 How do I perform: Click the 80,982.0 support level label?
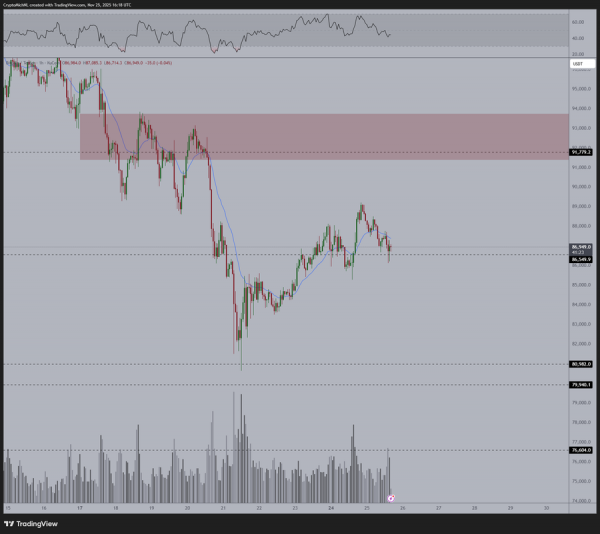tap(581, 364)
